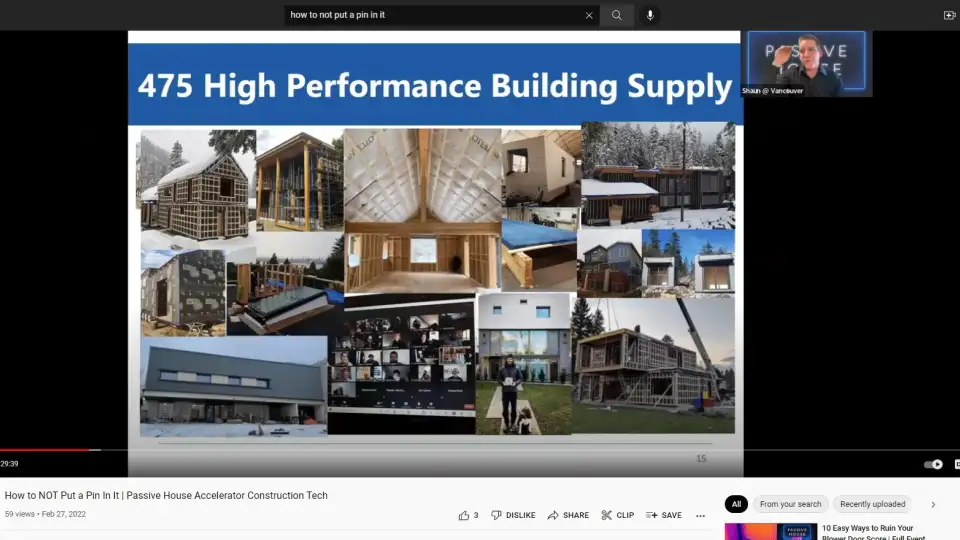Start voice search with the microphone
Viewport: 960px width, 540px height.
pos(650,15)
